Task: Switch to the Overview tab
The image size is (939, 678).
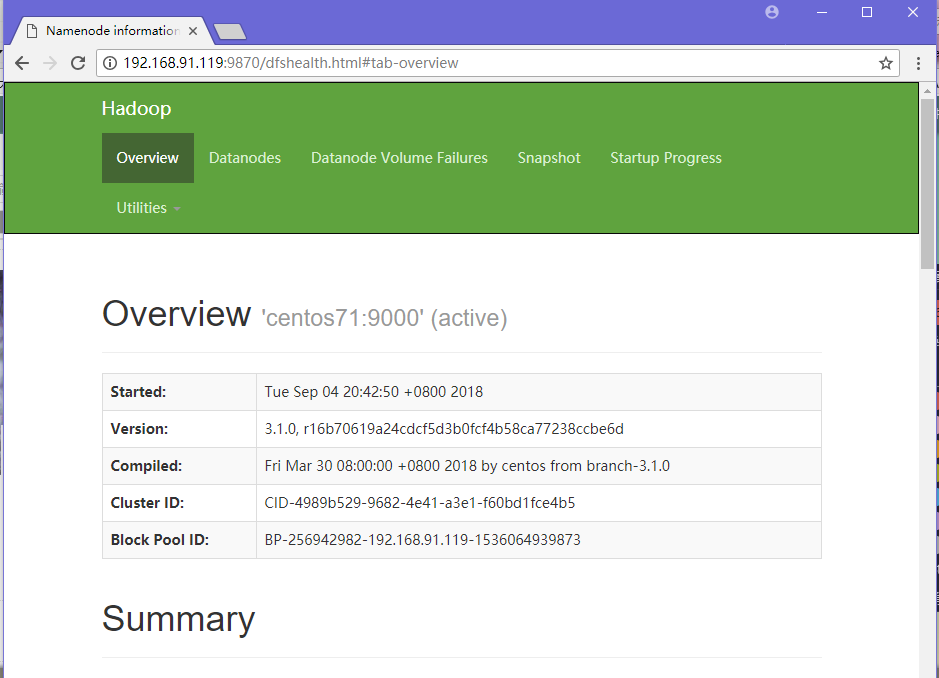Action: coord(147,158)
